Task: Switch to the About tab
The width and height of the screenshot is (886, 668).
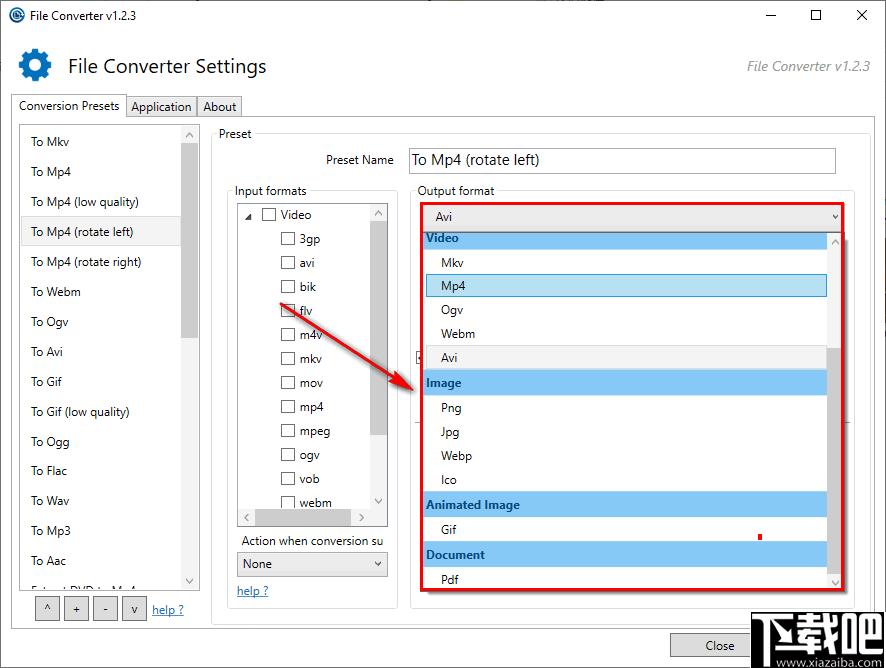Action: [x=220, y=107]
